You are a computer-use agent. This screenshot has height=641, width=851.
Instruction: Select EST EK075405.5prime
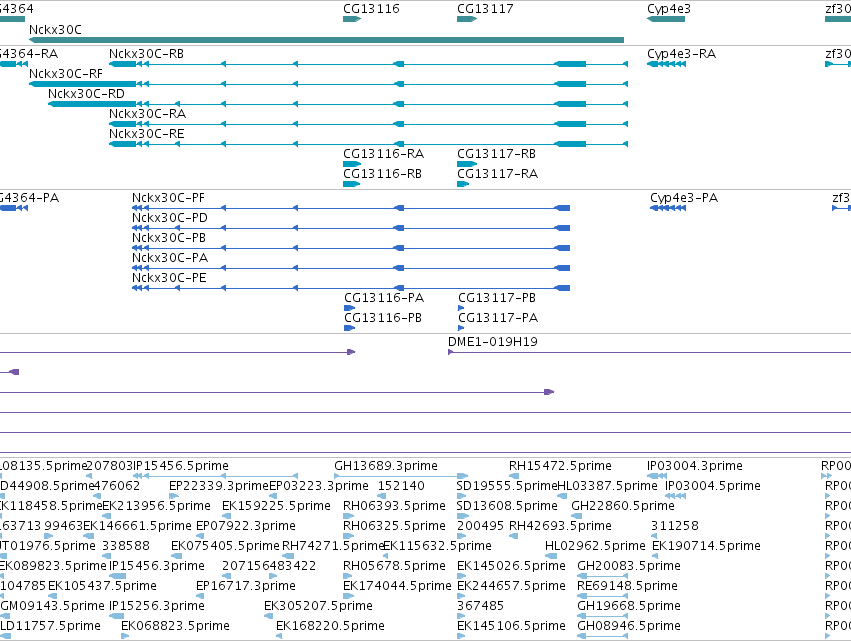click(x=225, y=547)
